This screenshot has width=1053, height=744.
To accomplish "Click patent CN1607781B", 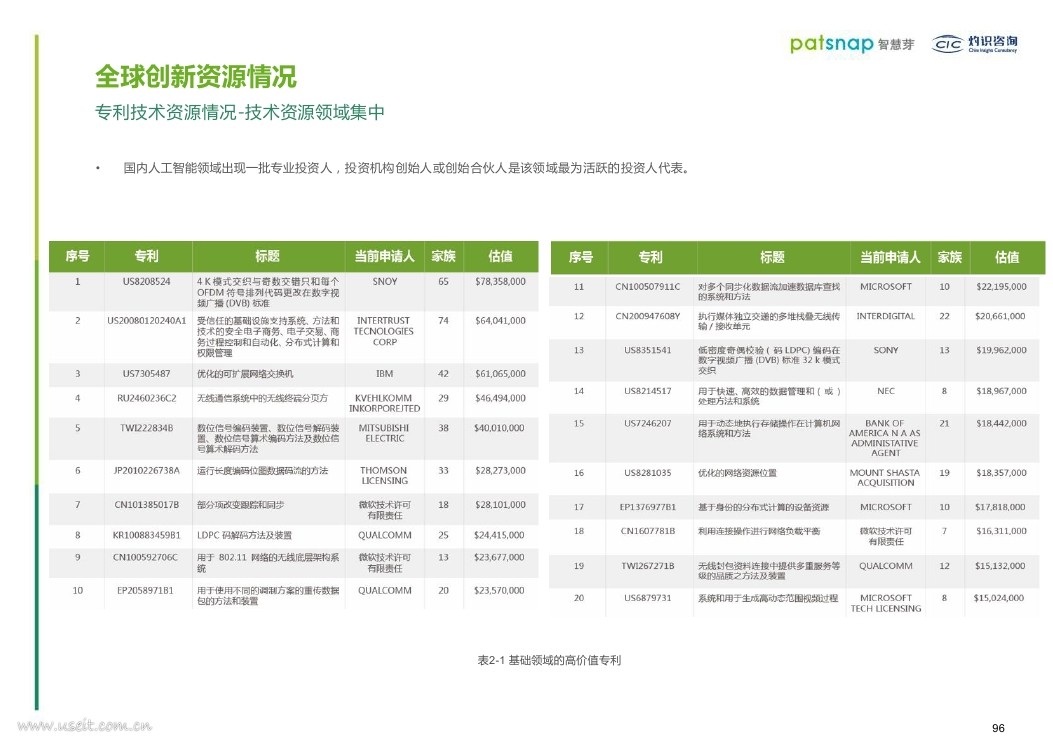I will [x=647, y=530].
